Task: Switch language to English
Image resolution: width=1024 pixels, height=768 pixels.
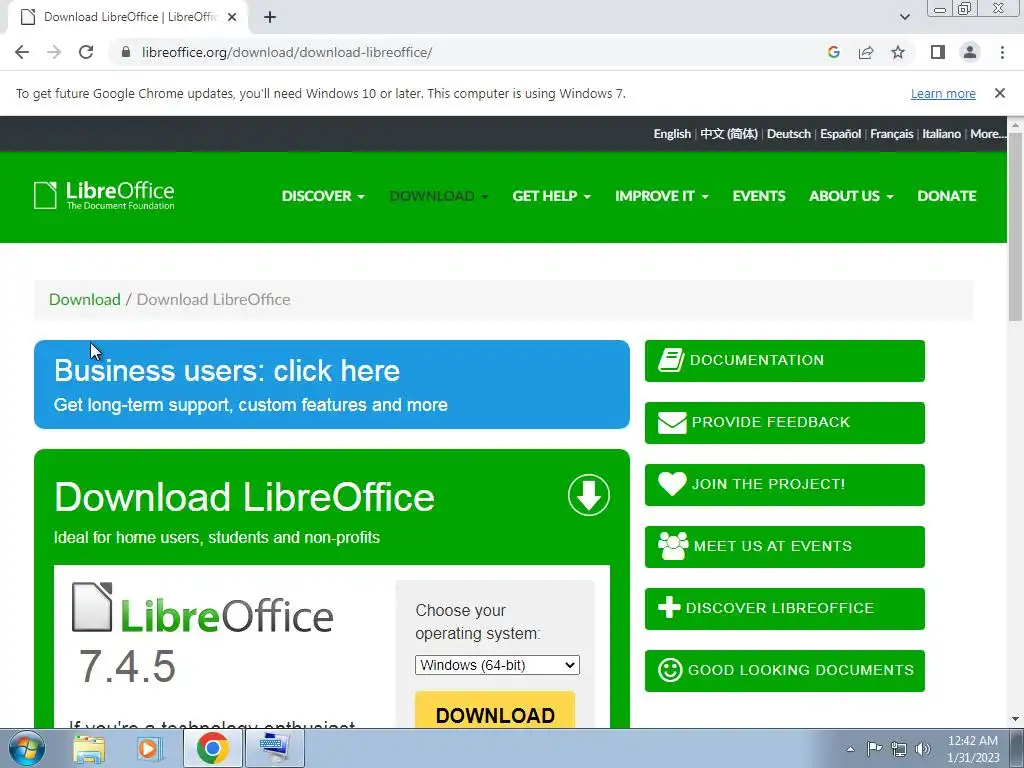Action: click(672, 134)
